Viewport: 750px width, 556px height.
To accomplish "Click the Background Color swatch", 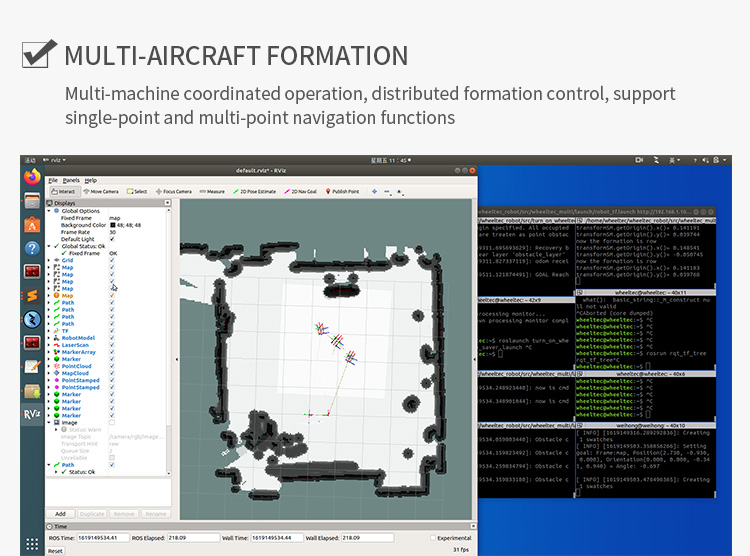I will pyautogui.click(x=112, y=225).
